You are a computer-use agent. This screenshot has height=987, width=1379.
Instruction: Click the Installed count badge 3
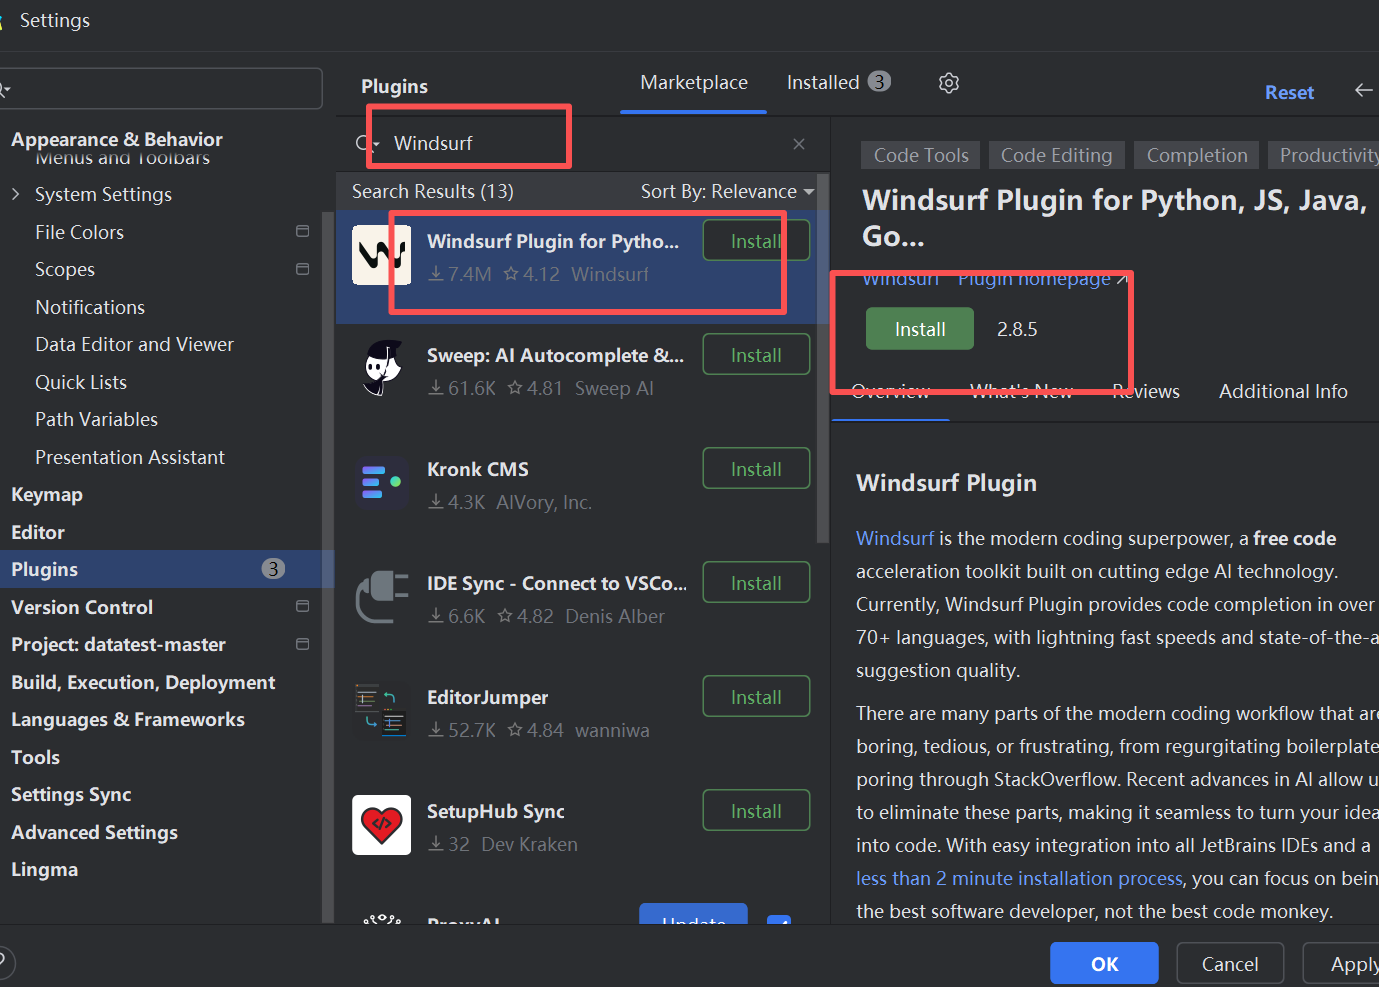(879, 82)
